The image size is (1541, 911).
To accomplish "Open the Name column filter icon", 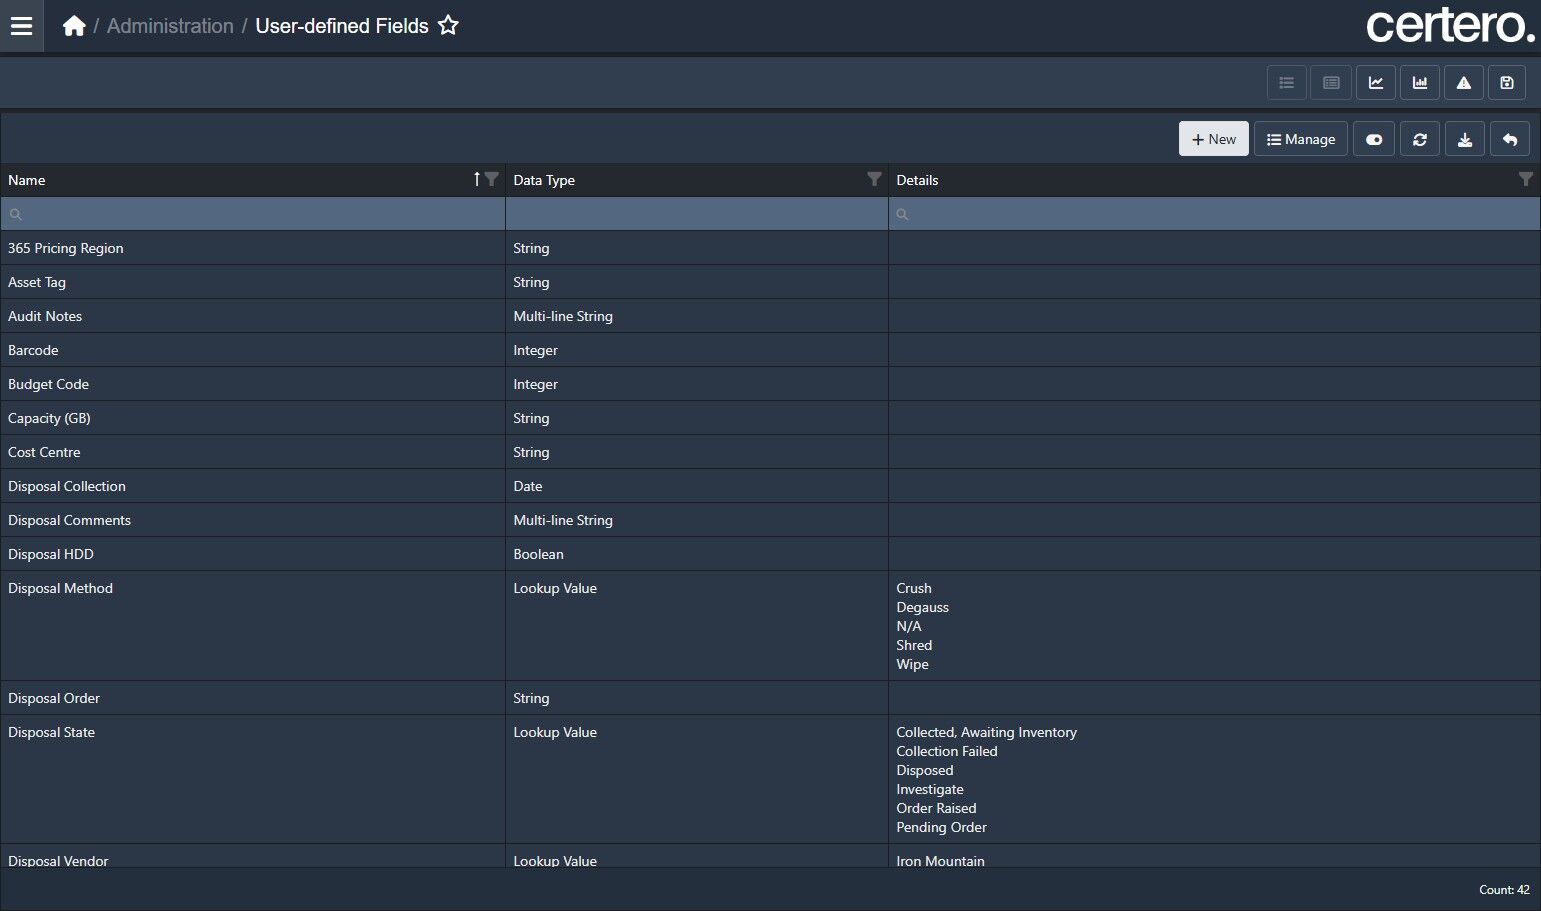I will tap(491, 179).
